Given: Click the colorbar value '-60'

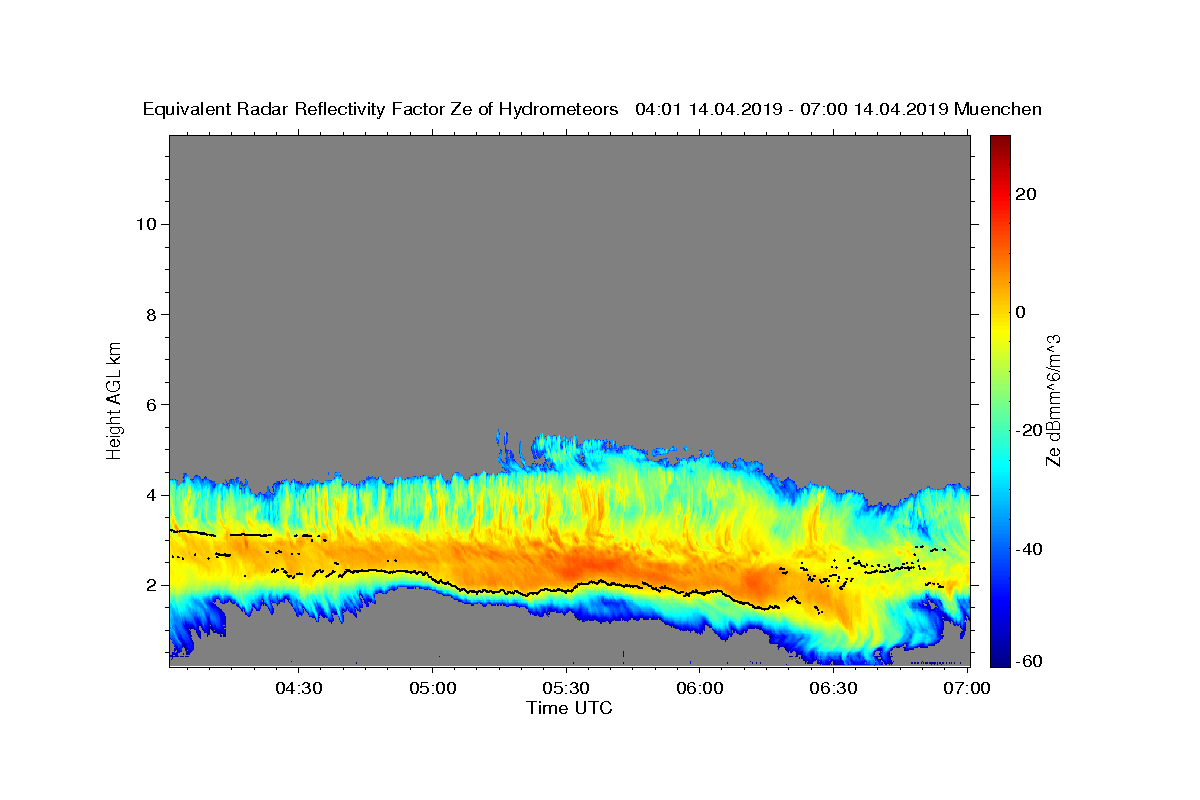Looking at the screenshot, I should 1030,661.
